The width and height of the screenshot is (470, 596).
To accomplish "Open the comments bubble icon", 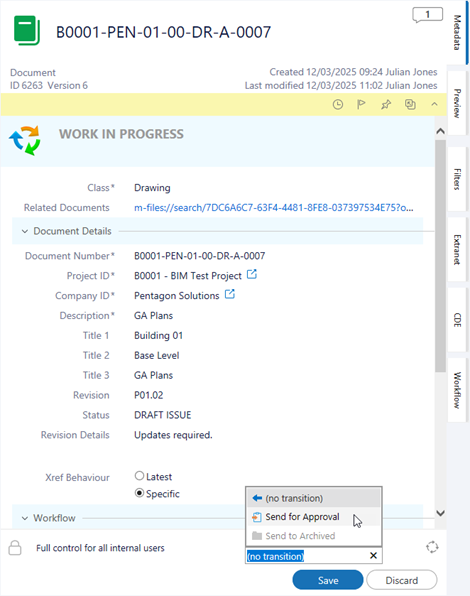I will tap(427, 15).
